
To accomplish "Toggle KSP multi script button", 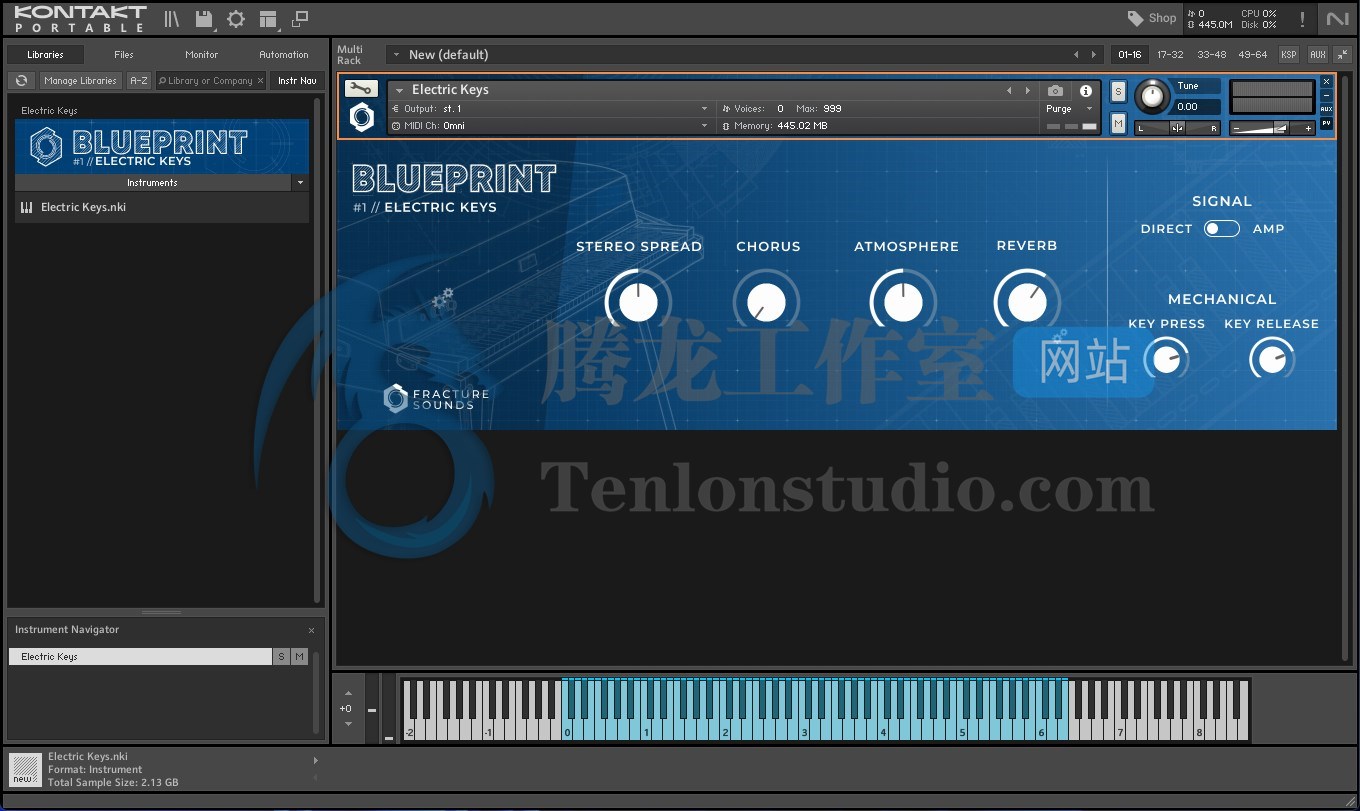I will [x=1289, y=55].
